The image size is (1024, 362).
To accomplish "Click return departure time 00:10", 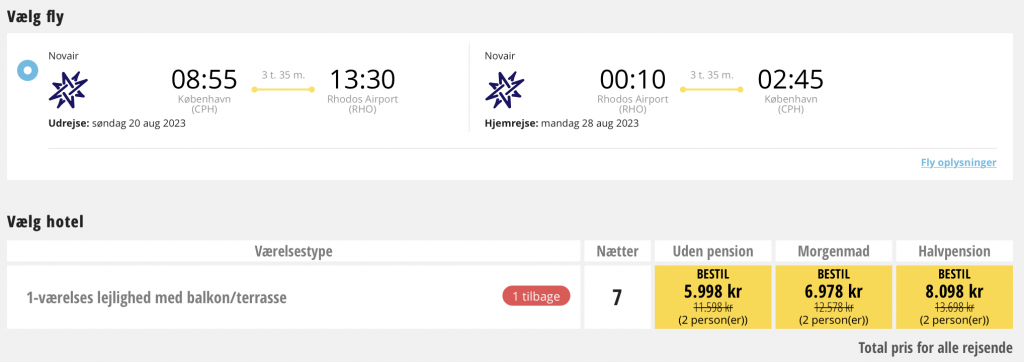I will [633, 80].
